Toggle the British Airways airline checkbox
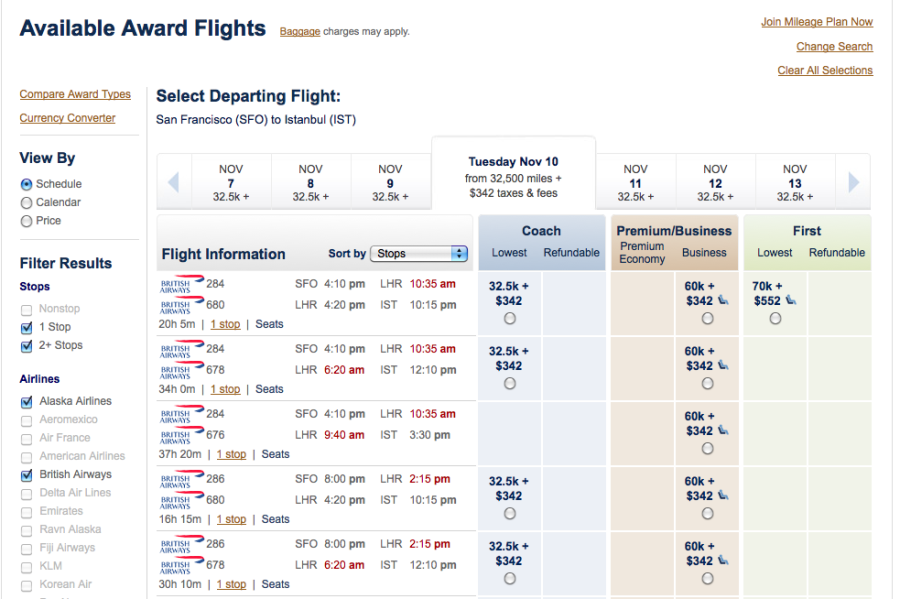 [26, 475]
